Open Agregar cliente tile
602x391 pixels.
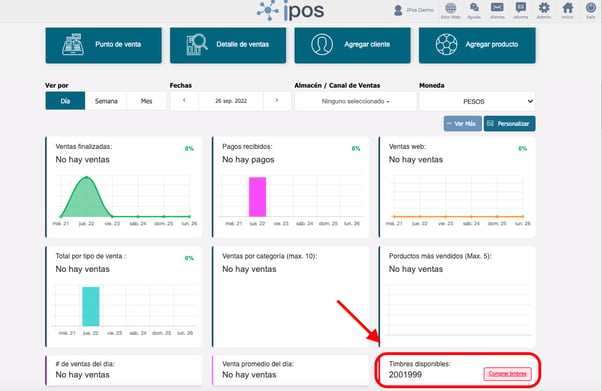point(352,45)
